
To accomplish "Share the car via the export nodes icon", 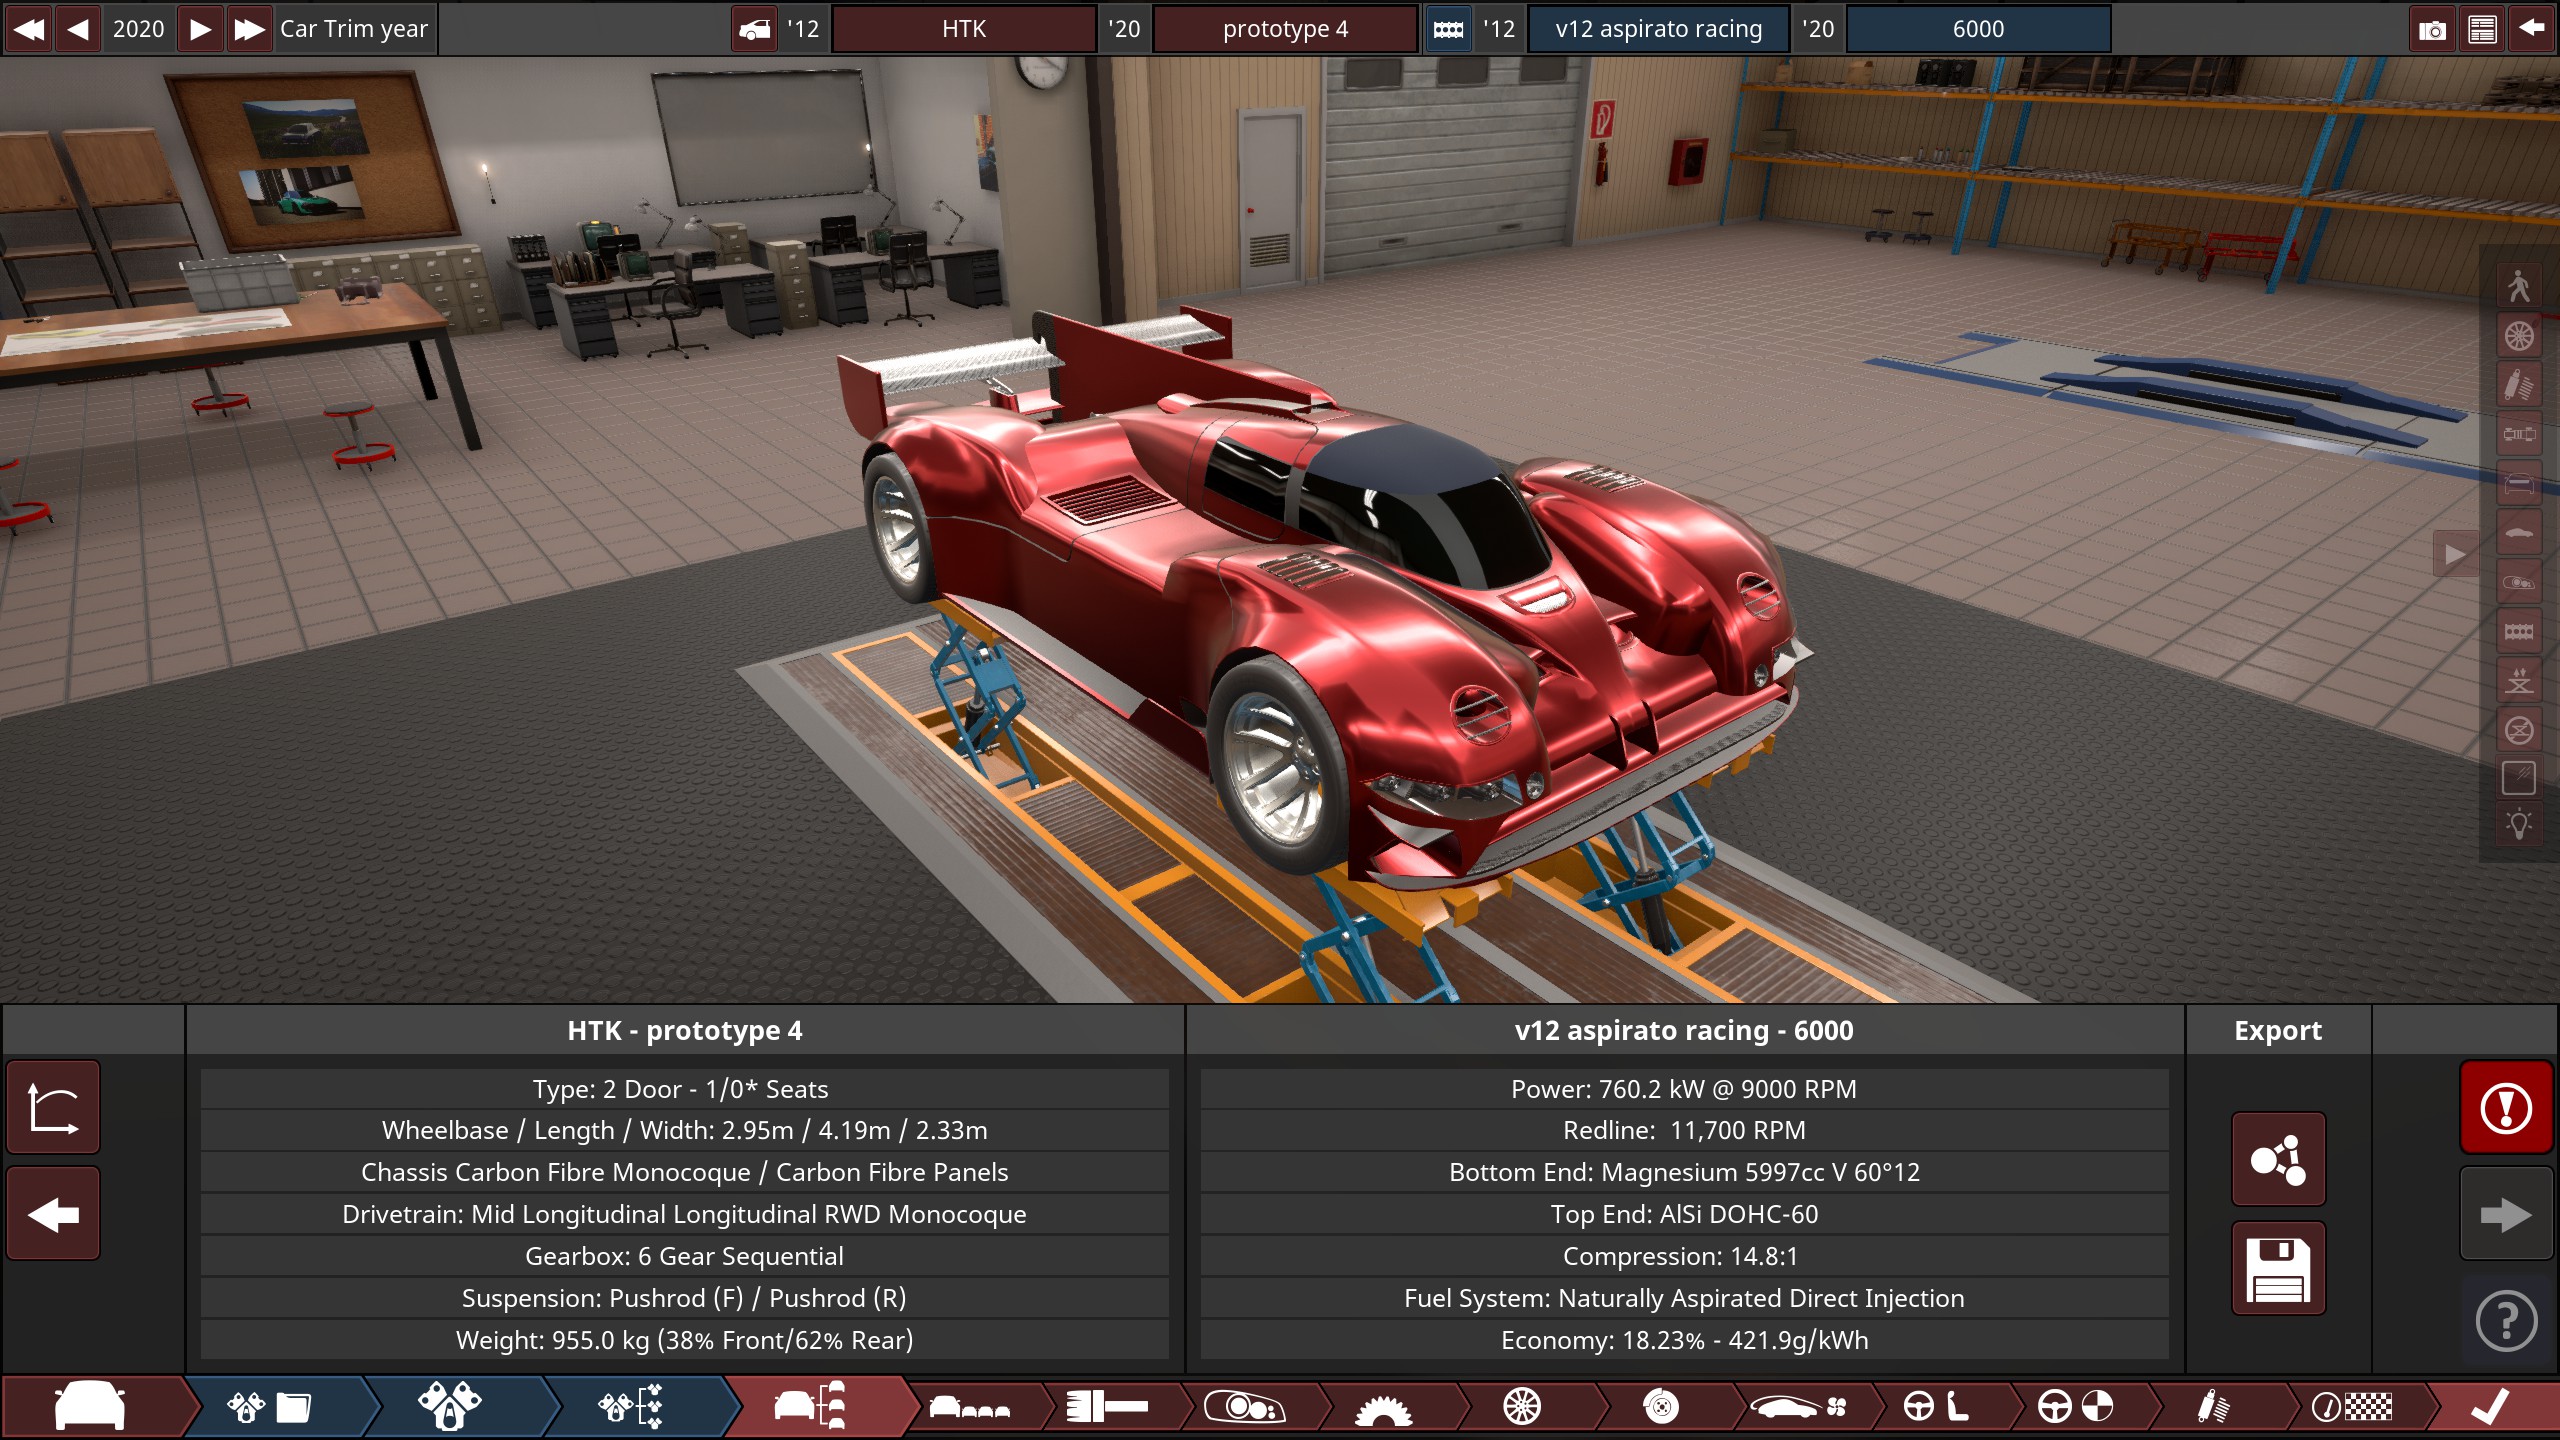I will pyautogui.click(x=2278, y=1159).
